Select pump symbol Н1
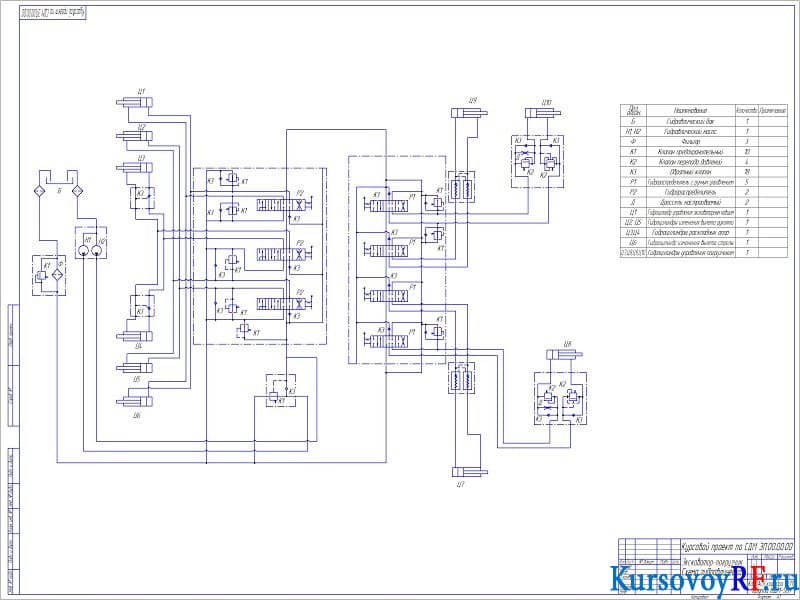 tap(84, 250)
